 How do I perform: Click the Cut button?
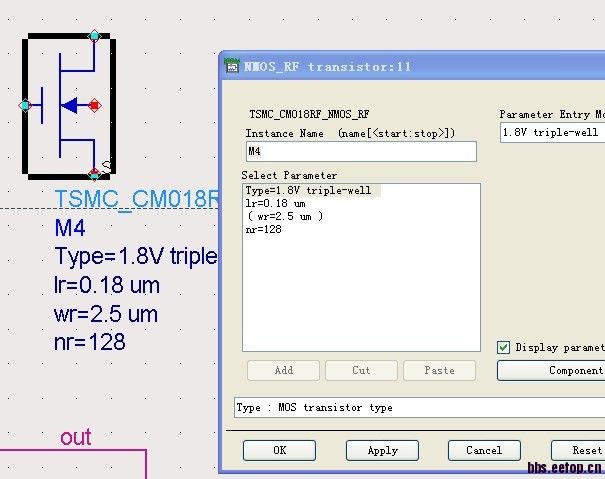pyautogui.click(x=361, y=371)
